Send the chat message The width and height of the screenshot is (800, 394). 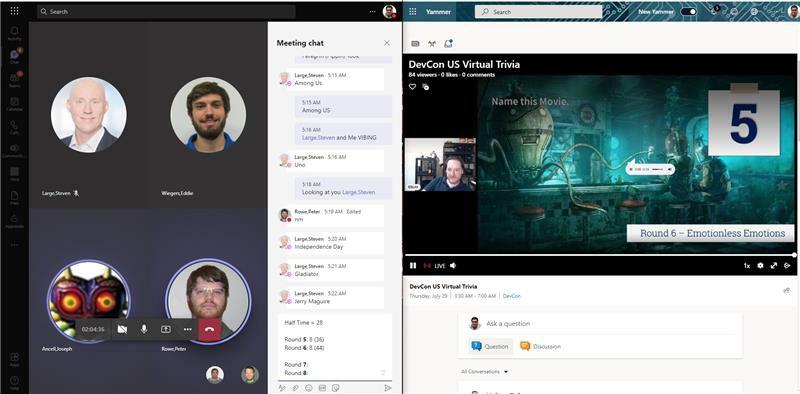point(387,388)
